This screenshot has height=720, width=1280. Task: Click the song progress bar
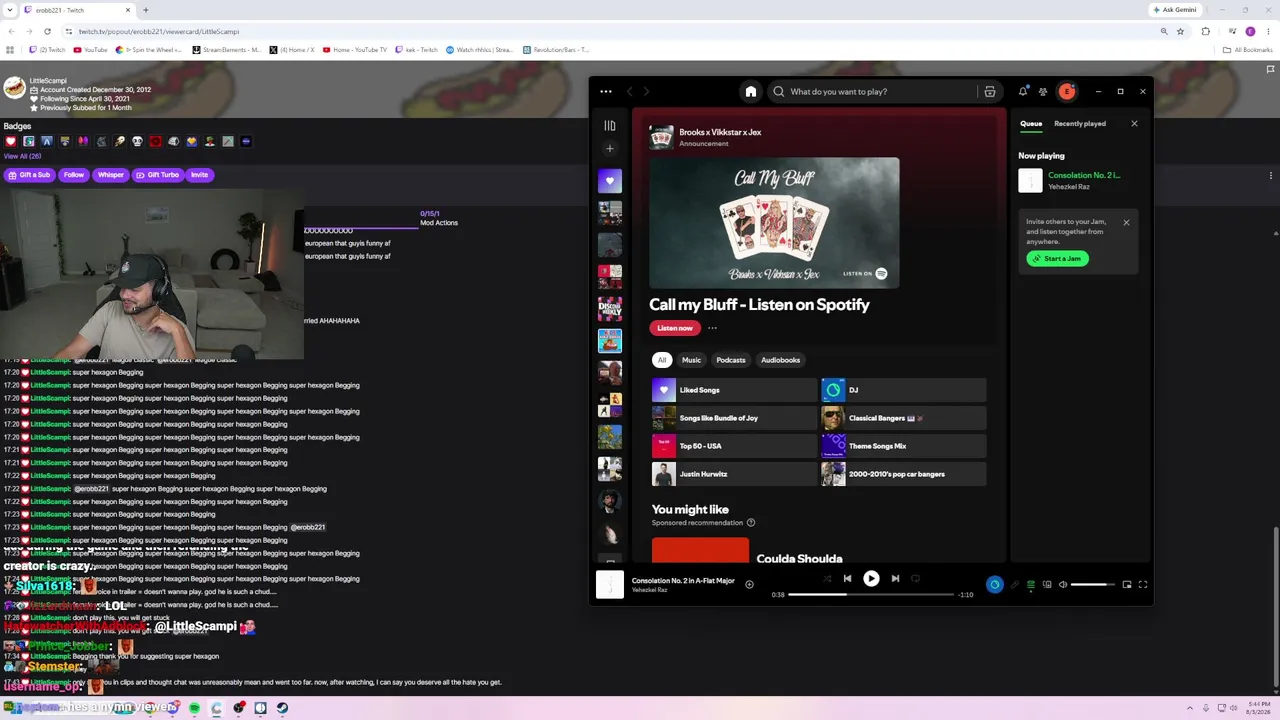(x=871, y=594)
